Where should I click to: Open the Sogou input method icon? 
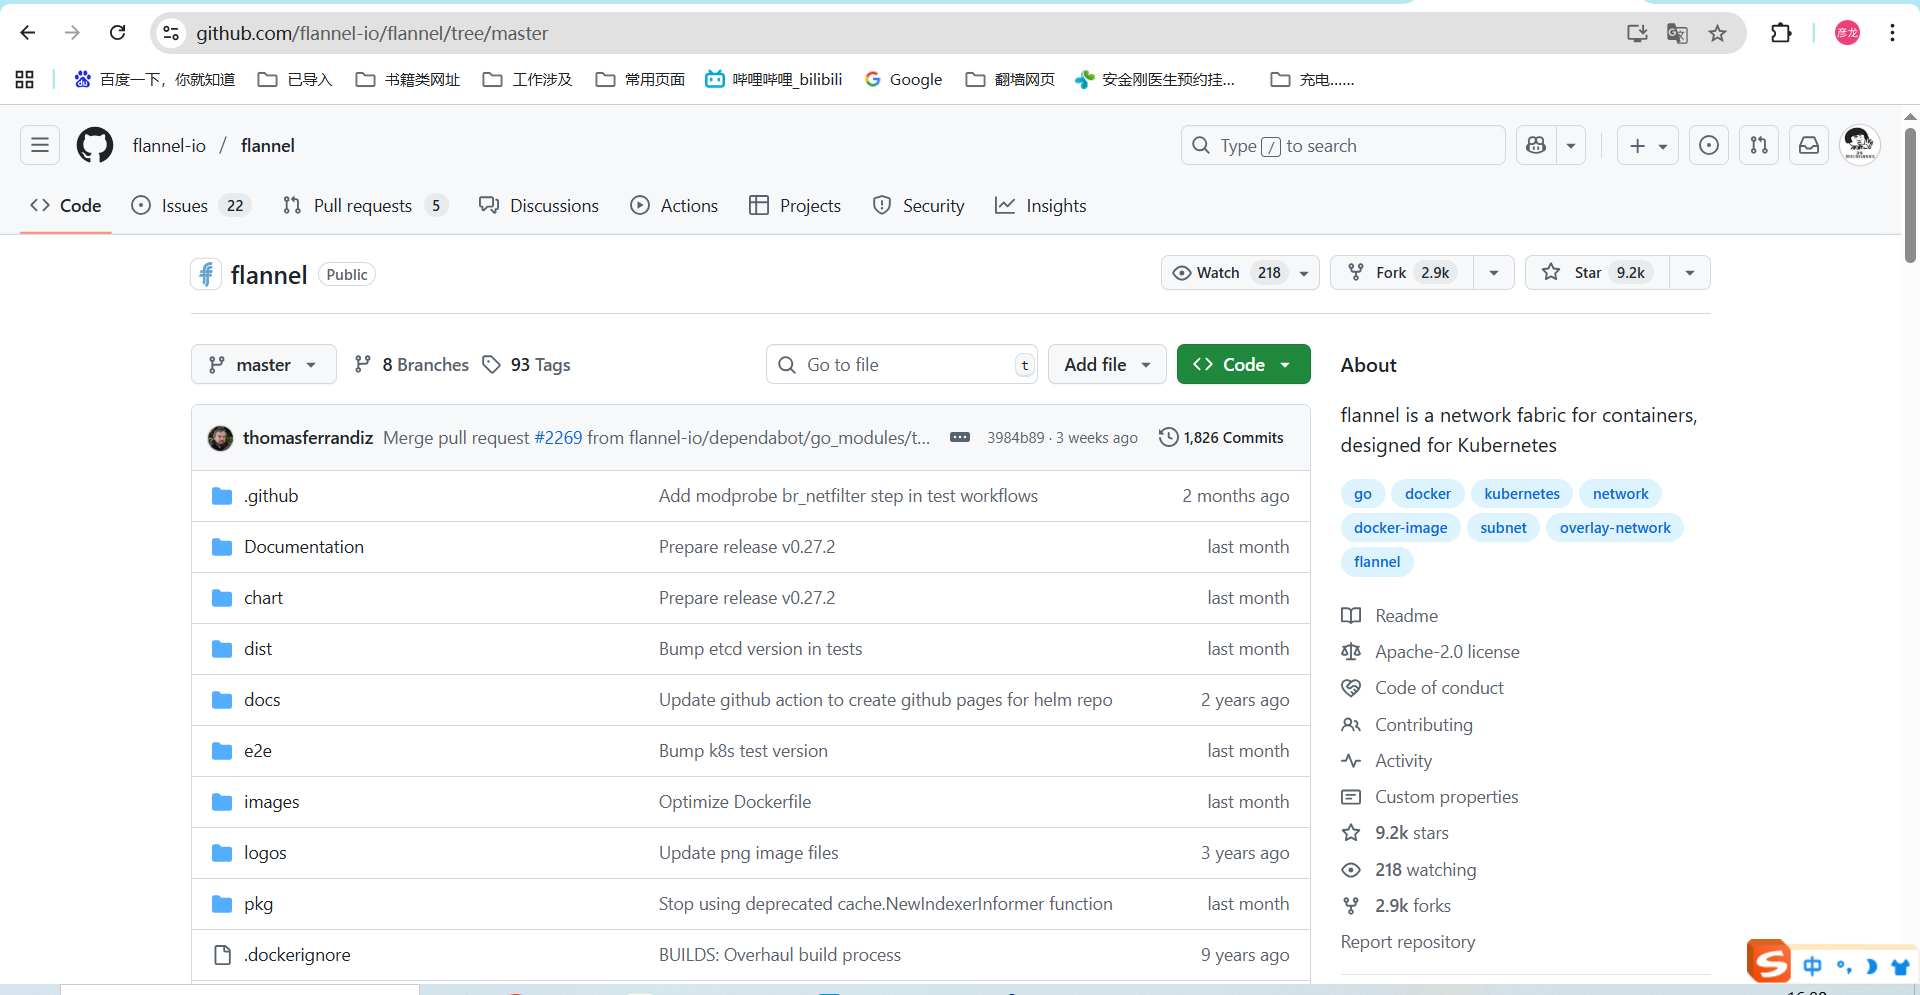tap(1769, 963)
